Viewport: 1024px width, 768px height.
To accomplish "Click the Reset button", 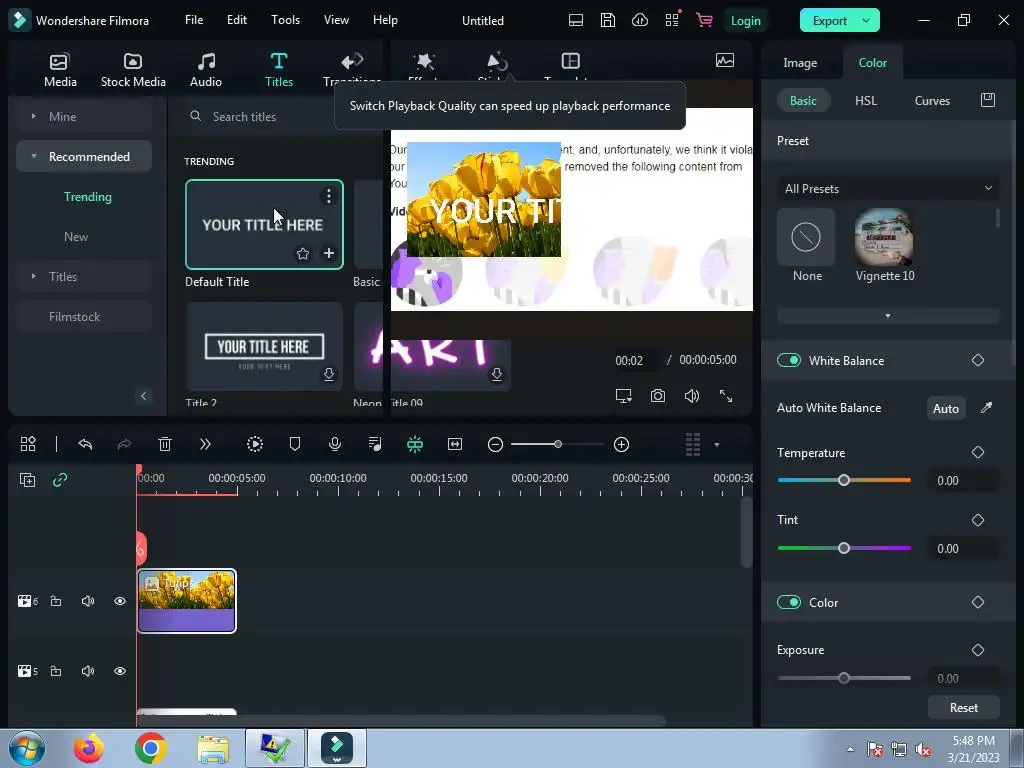I will tap(963, 707).
